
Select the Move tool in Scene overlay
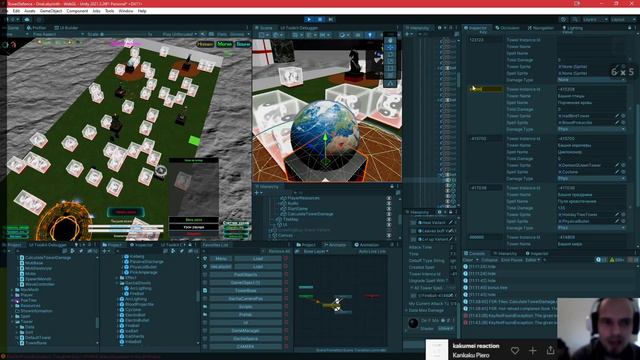pos(390,48)
